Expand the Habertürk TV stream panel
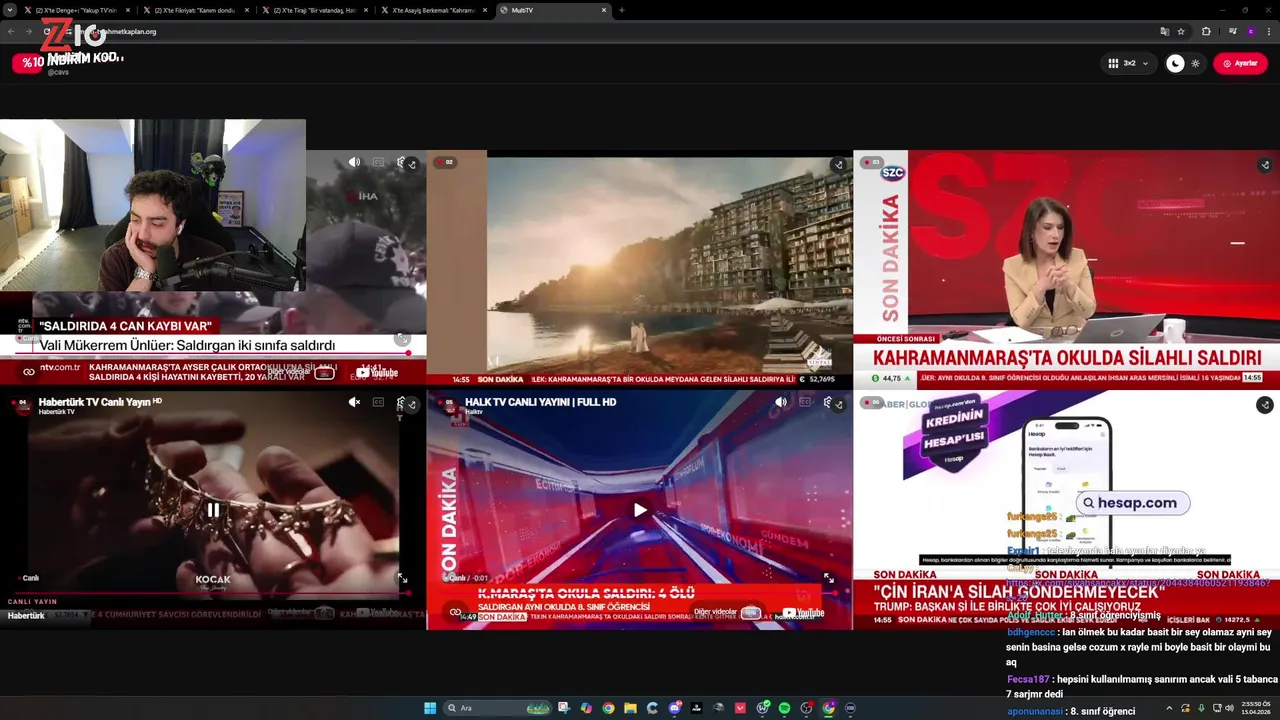The height and width of the screenshot is (720, 1280). click(x=411, y=405)
